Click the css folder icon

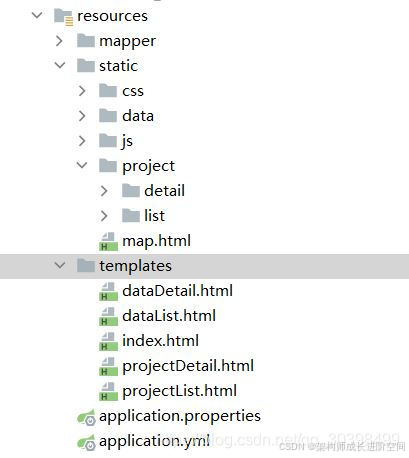108,90
